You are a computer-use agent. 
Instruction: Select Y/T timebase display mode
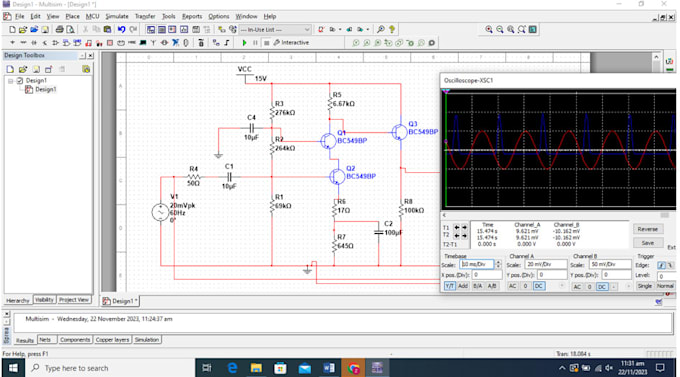click(x=450, y=286)
